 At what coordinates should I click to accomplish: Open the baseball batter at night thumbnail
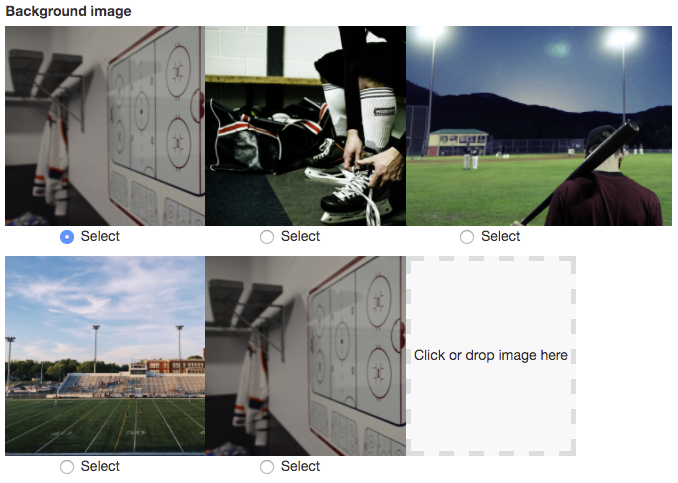(539, 126)
